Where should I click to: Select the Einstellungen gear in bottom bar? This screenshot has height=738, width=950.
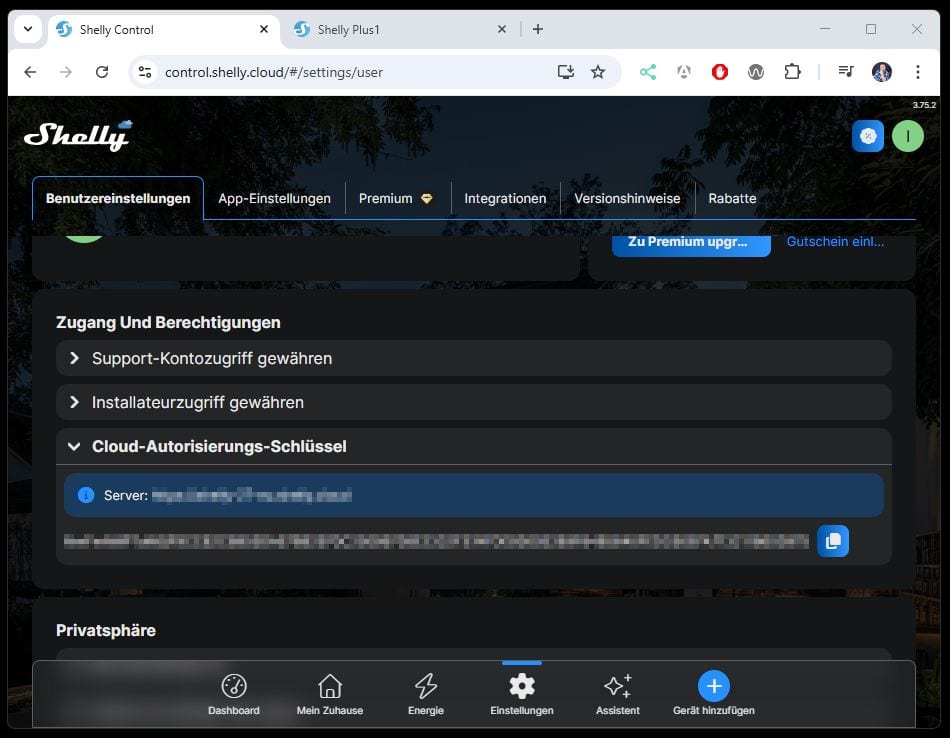[x=520, y=686]
